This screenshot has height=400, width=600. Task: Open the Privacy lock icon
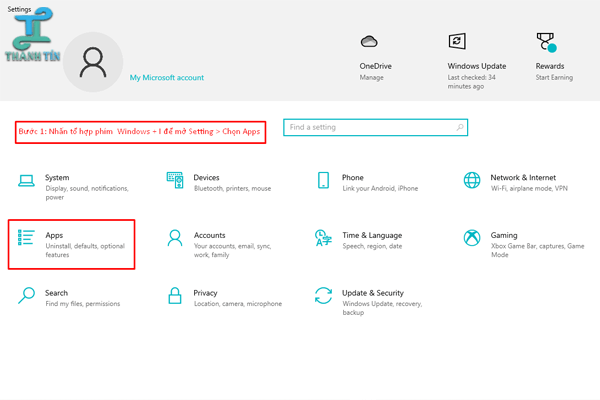[x=175, y=295]
